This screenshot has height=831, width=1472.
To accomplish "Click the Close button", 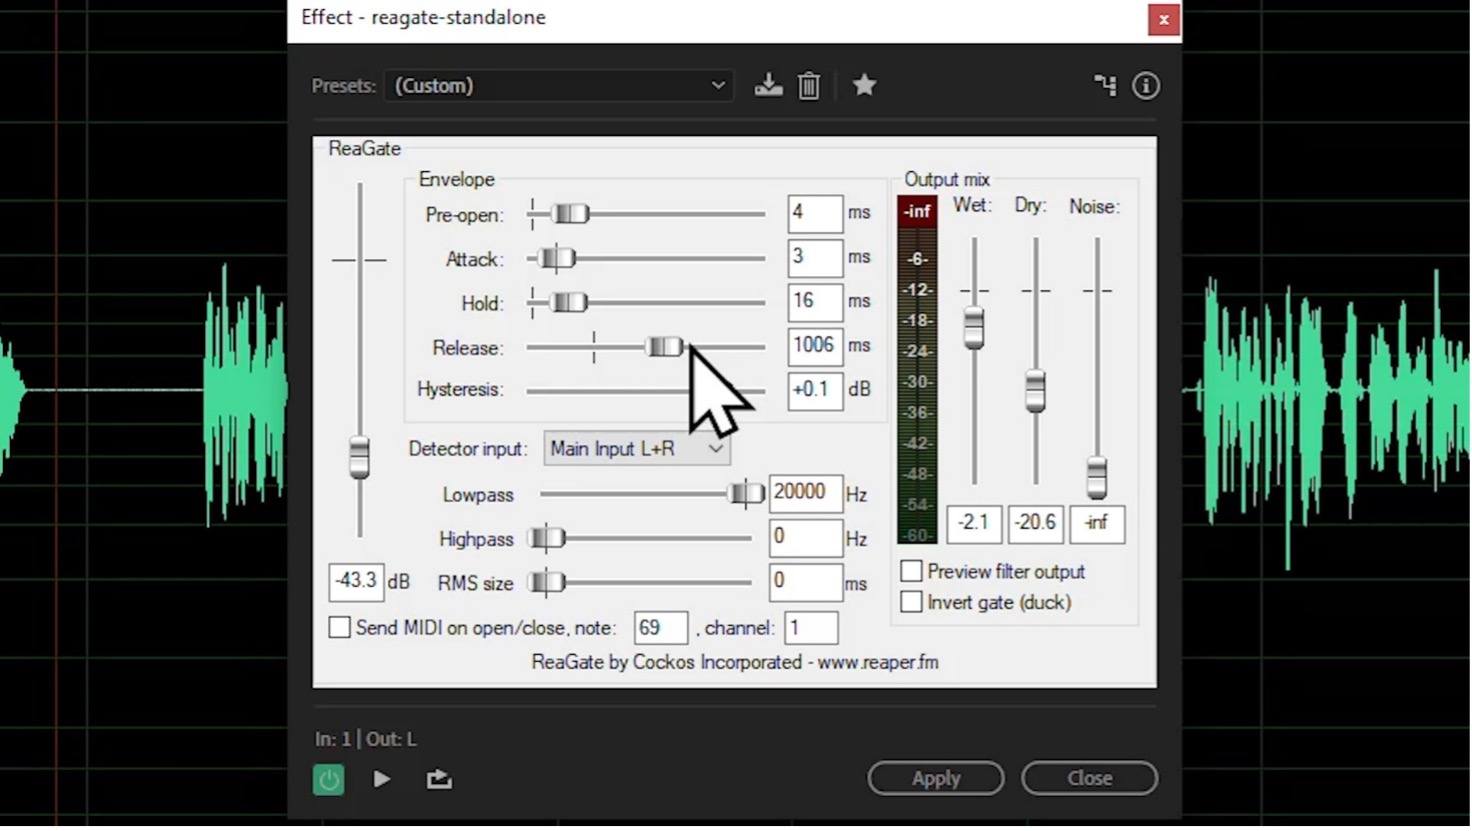I will 1089,778.
